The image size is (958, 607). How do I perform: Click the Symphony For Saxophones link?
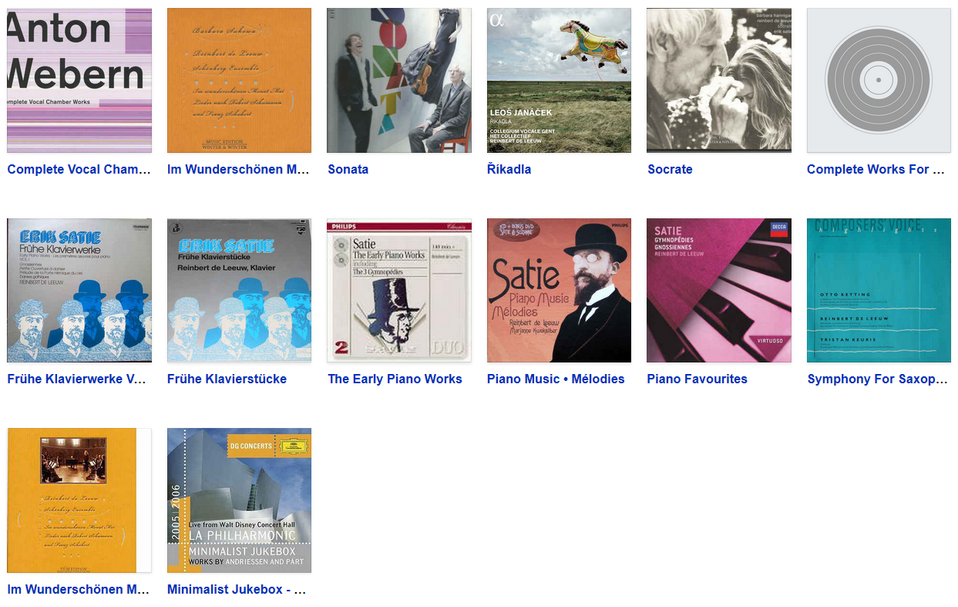877,379
